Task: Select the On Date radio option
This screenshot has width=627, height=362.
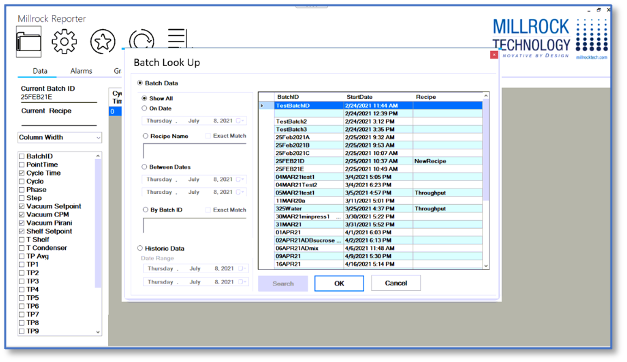Action: [144, 108]
